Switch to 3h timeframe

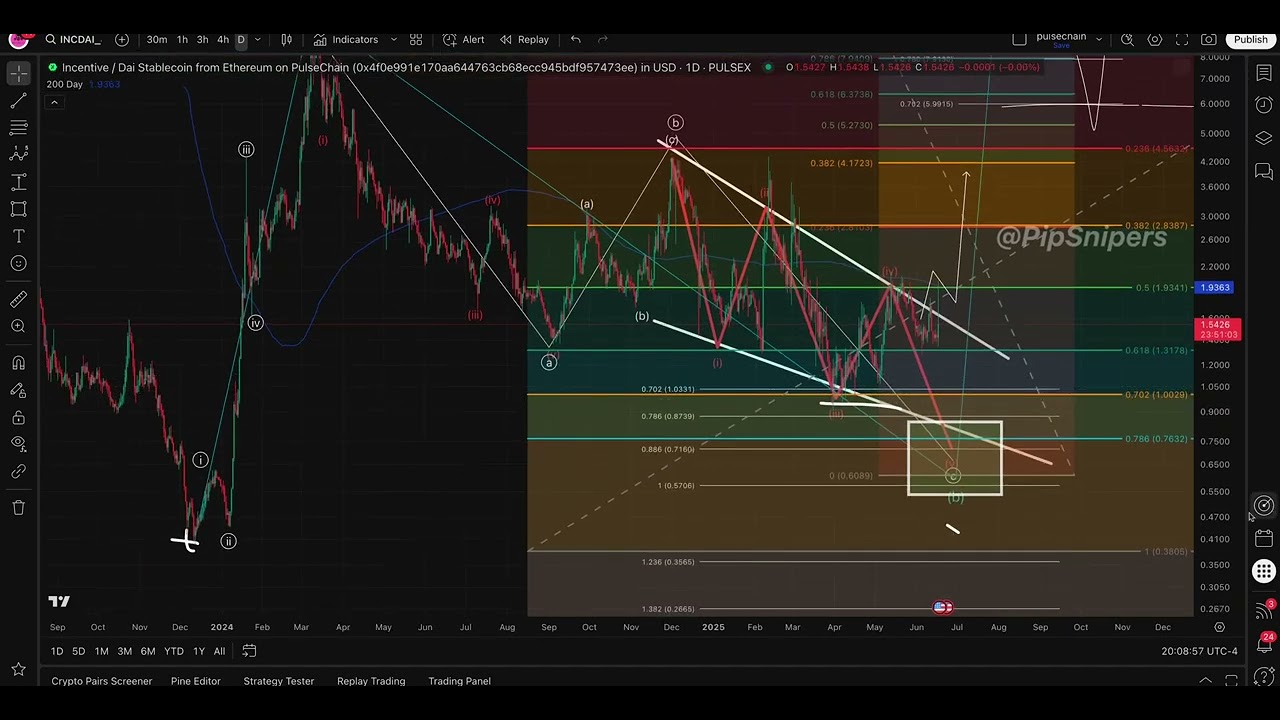click(x=203, y=40)
